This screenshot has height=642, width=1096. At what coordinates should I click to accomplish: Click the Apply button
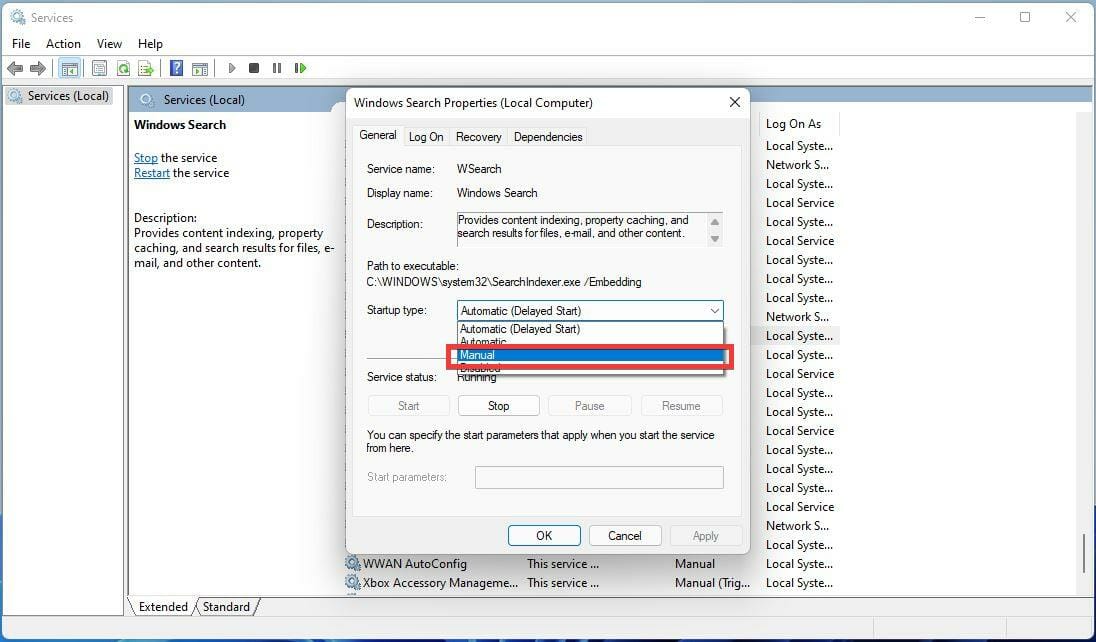(x=705, y=536)
